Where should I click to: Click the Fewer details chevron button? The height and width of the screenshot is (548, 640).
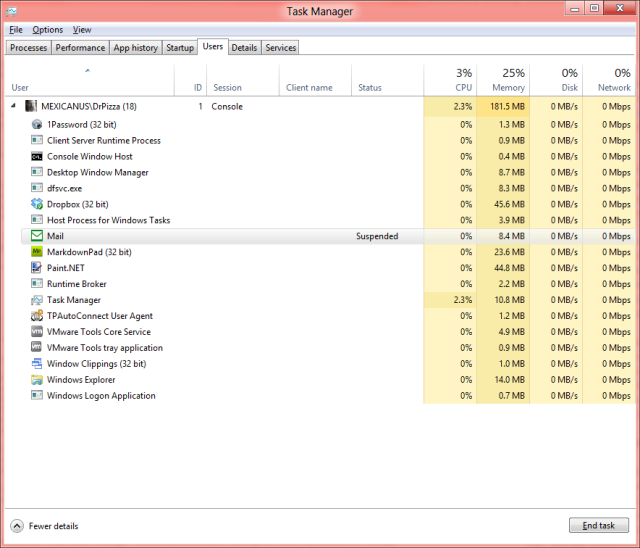tap(17, 526)
